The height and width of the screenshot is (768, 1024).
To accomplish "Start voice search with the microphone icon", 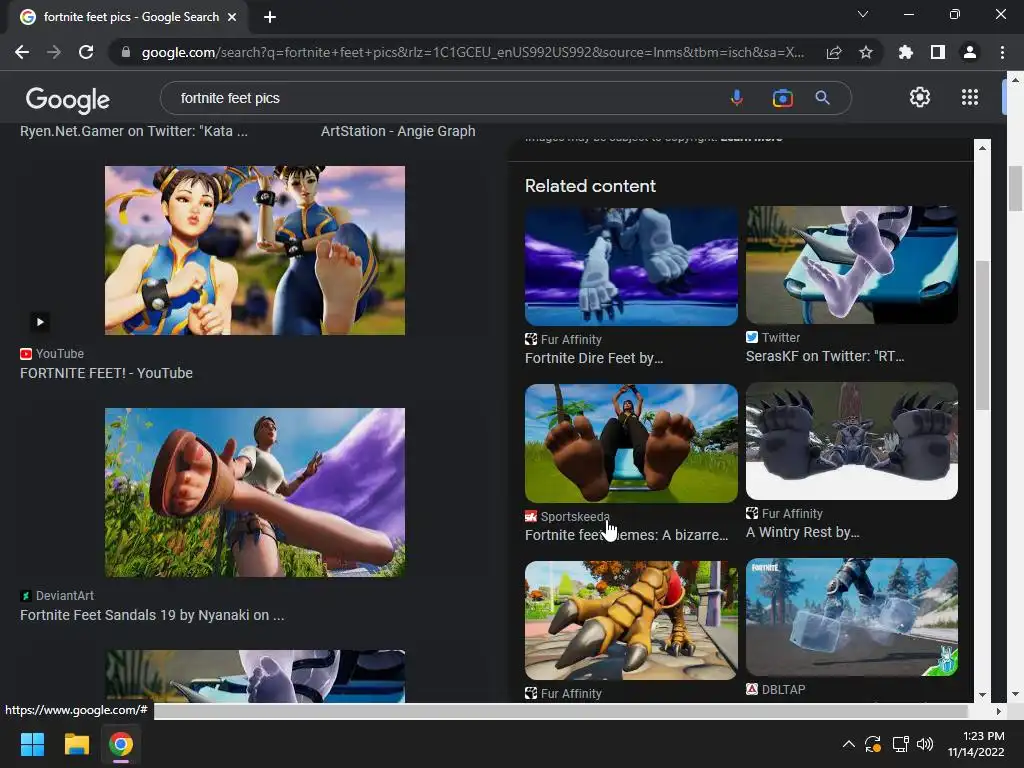I will [737, 98].
